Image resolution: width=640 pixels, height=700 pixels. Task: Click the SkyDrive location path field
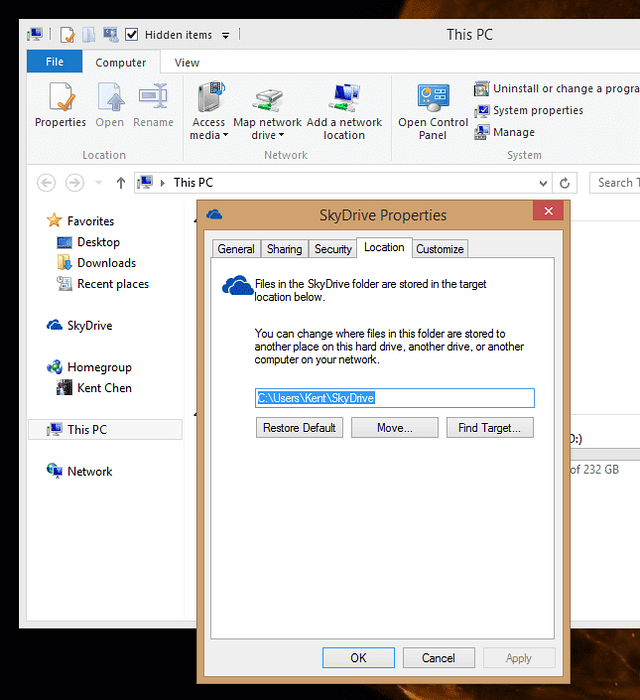pos(394,398)
